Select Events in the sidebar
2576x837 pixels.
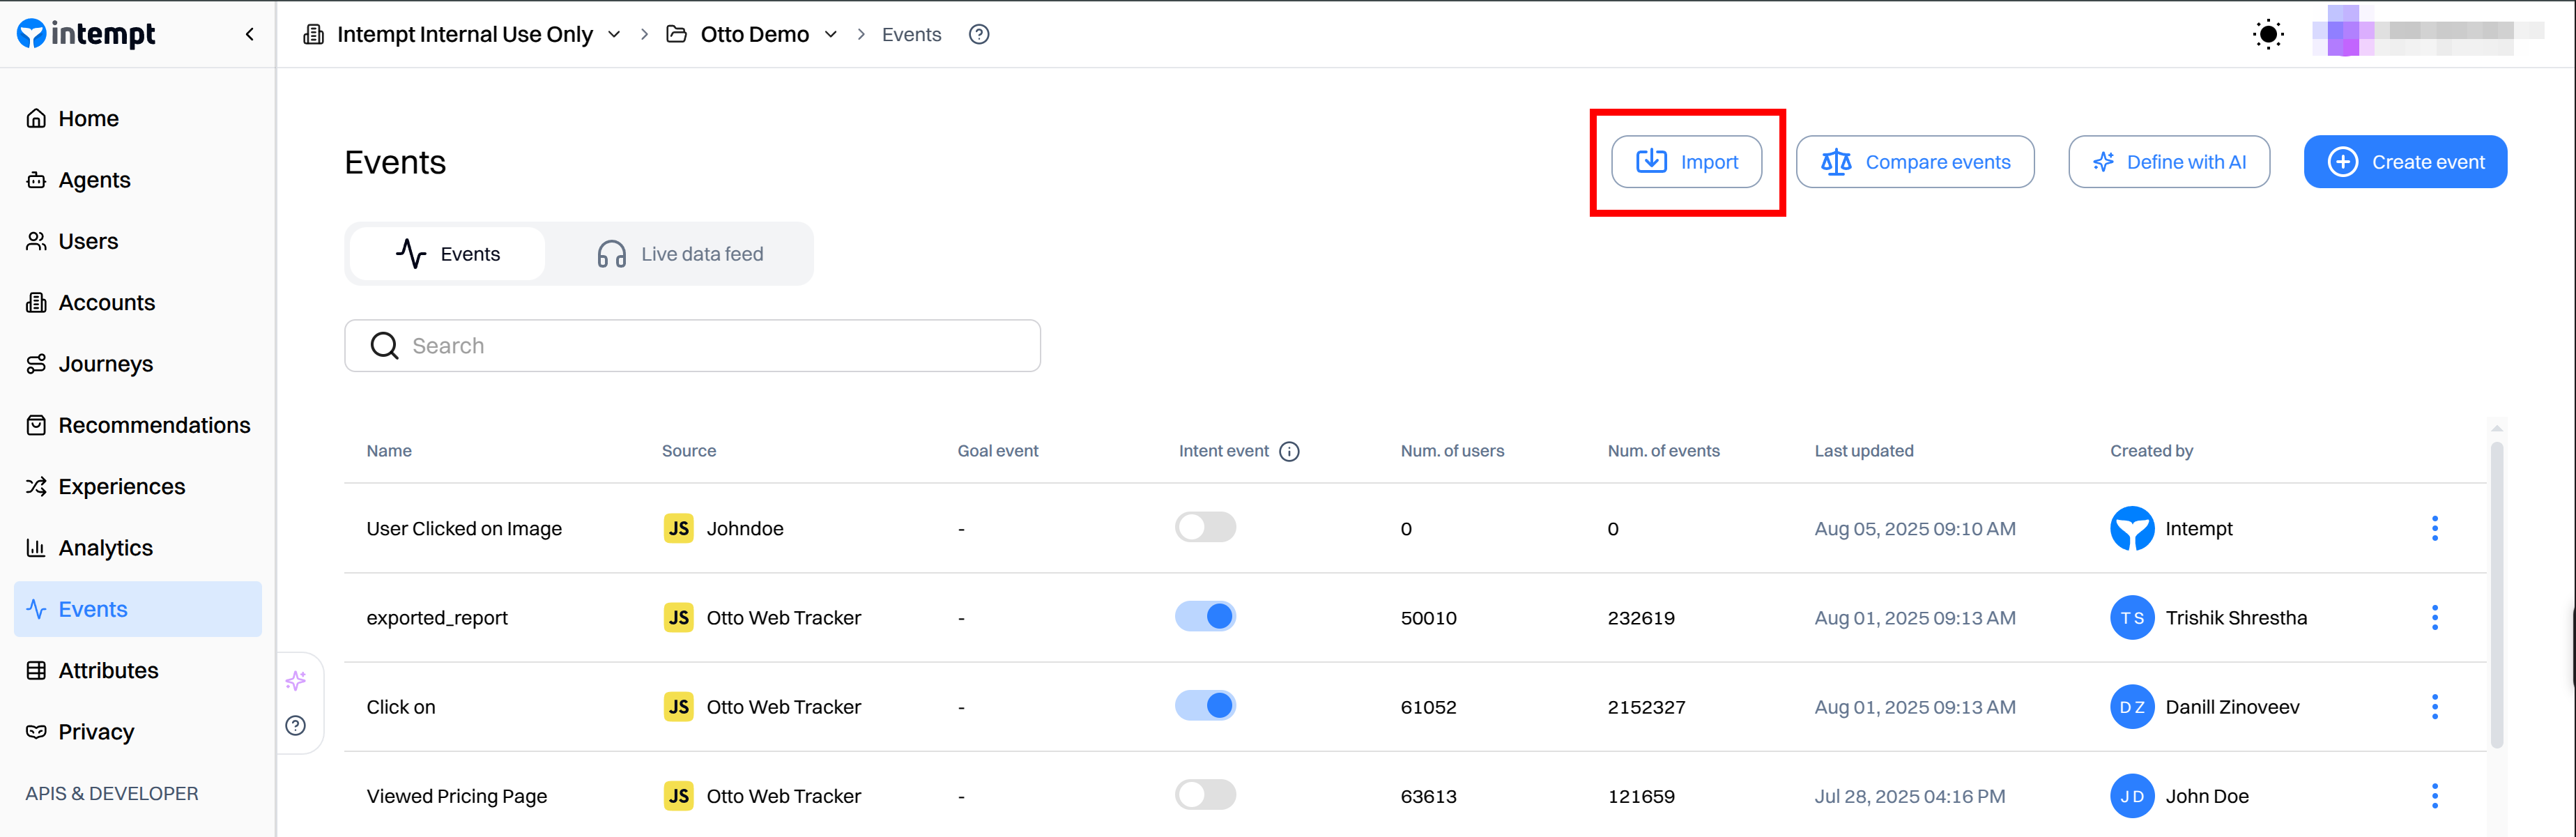(x=138, y=609)
